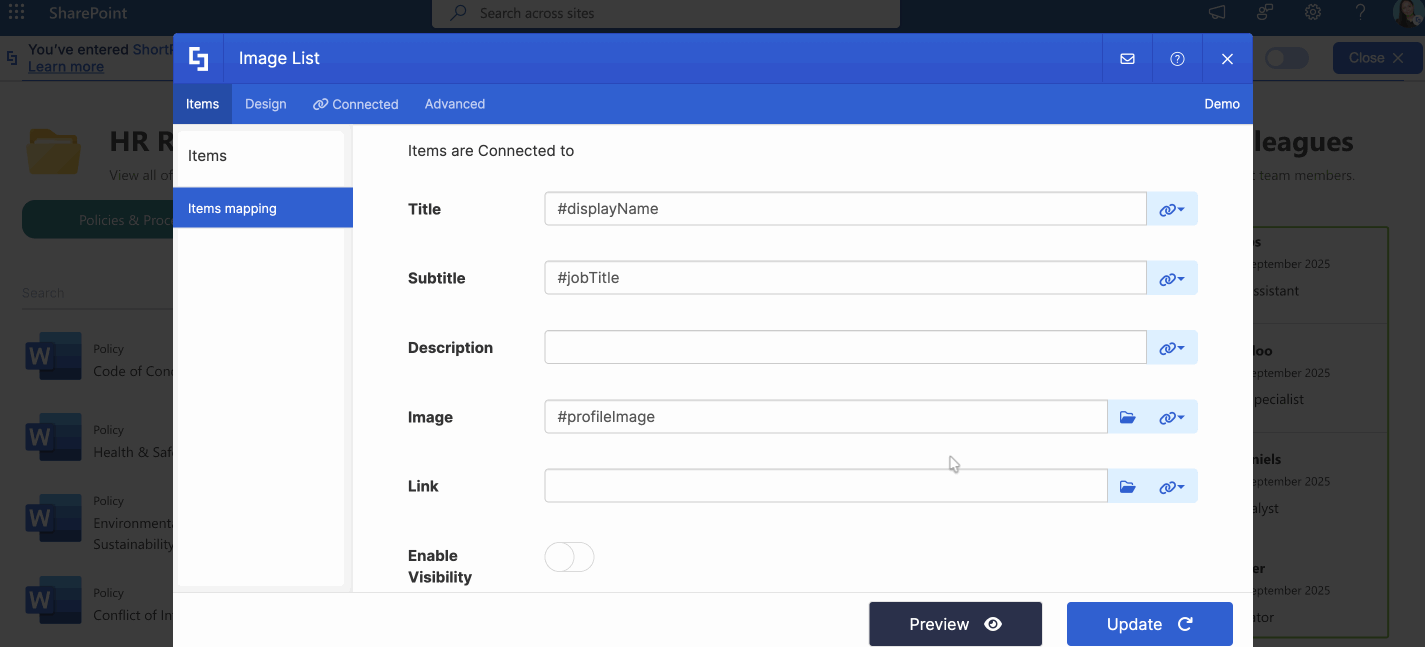This screenshot has width=1425, height=647.
Task: Open the folder picker for the Image field
Action: tap(1127, 417)
